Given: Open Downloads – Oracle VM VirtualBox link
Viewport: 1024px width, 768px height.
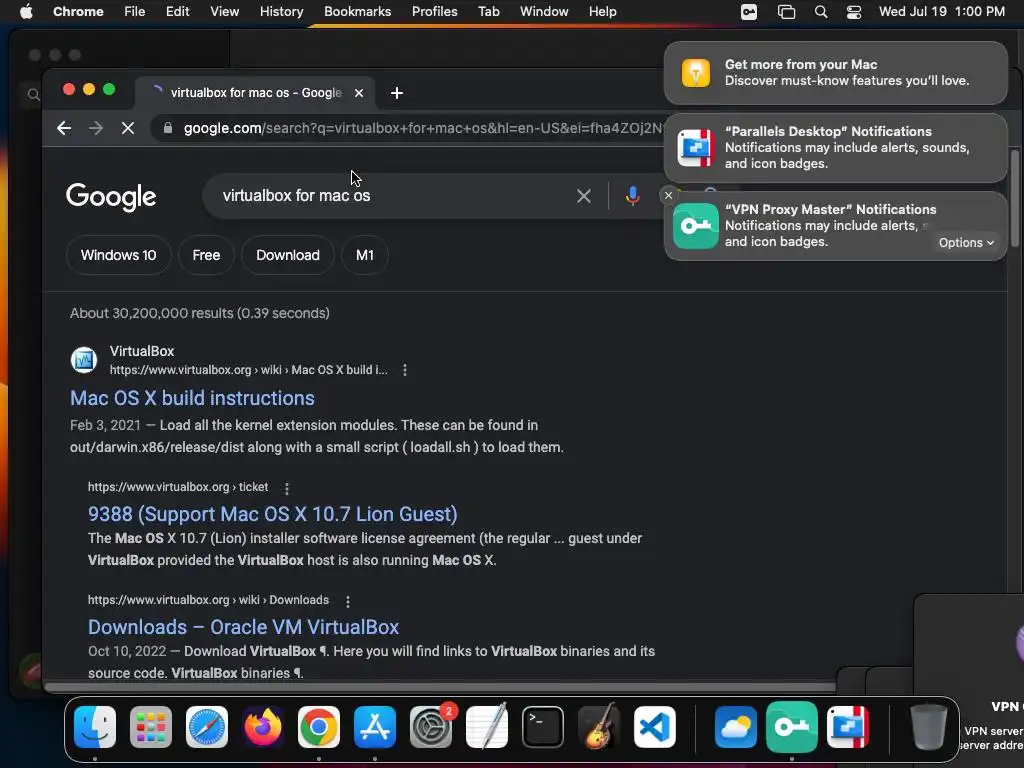Looking at the screenshot, I should click(x=243, y=627).
